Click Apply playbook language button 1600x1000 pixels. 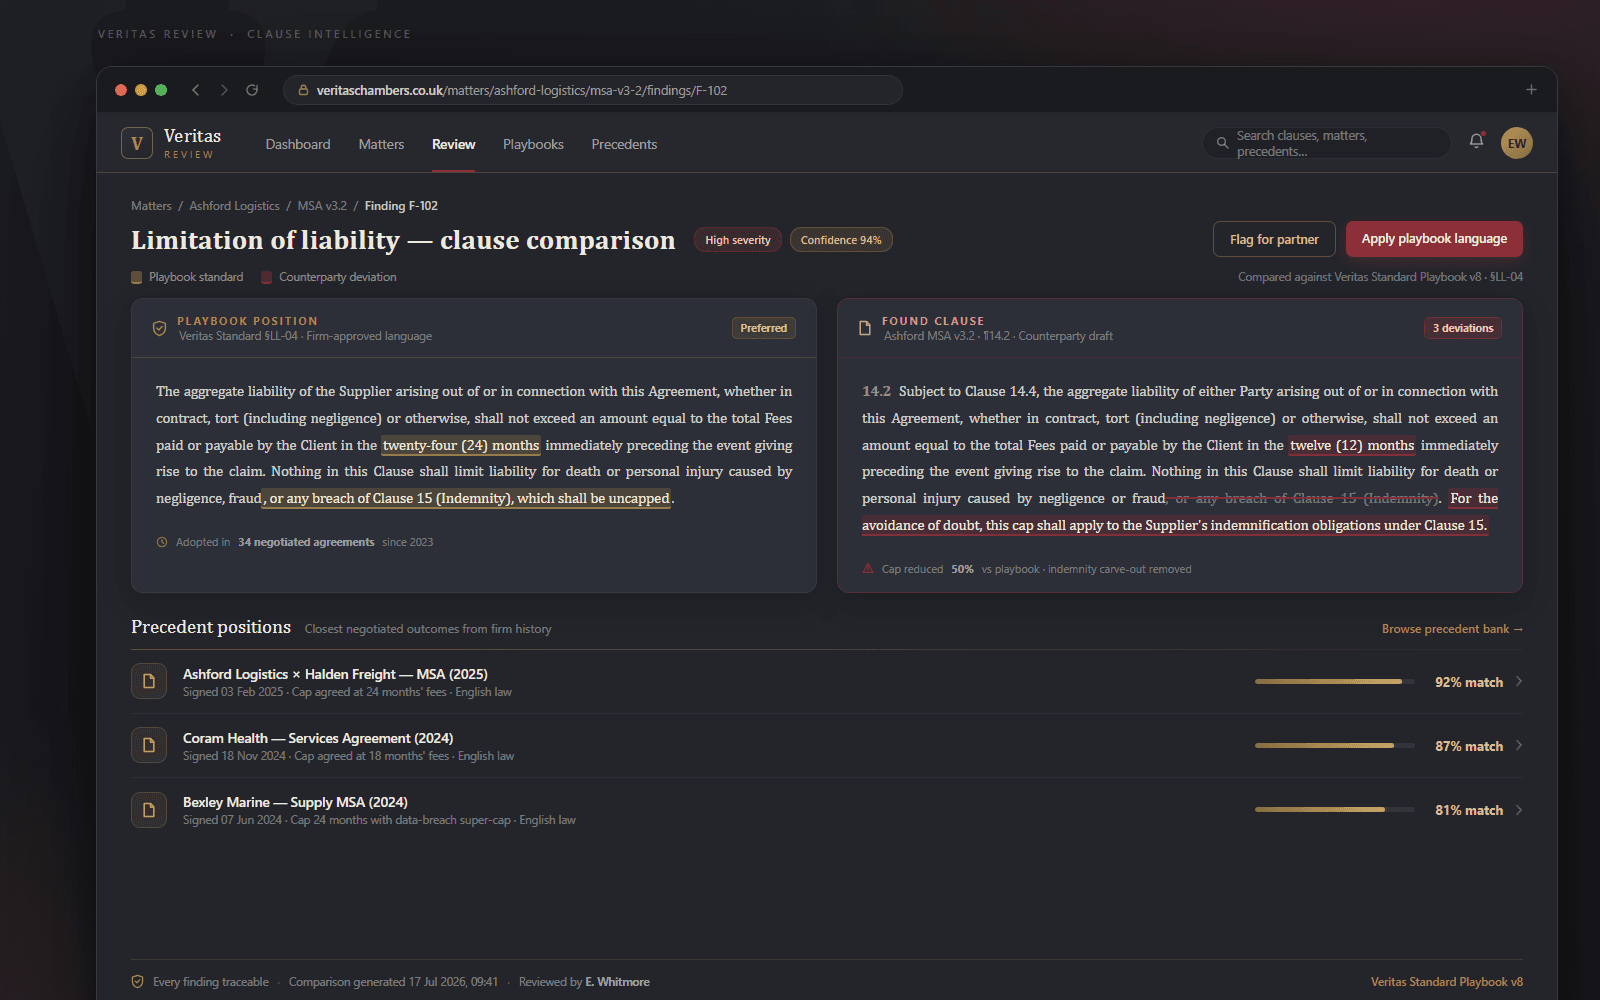click(x=1434, y=239)
